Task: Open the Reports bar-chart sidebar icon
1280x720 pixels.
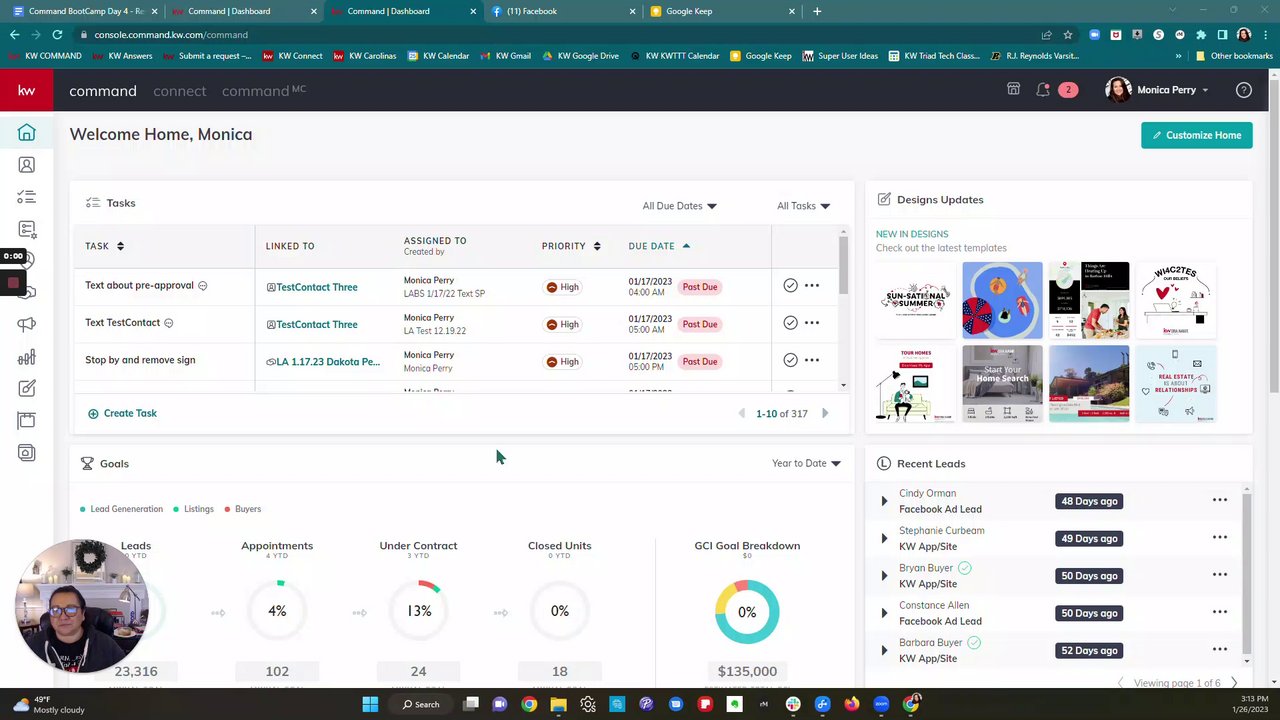Action: 27,357
